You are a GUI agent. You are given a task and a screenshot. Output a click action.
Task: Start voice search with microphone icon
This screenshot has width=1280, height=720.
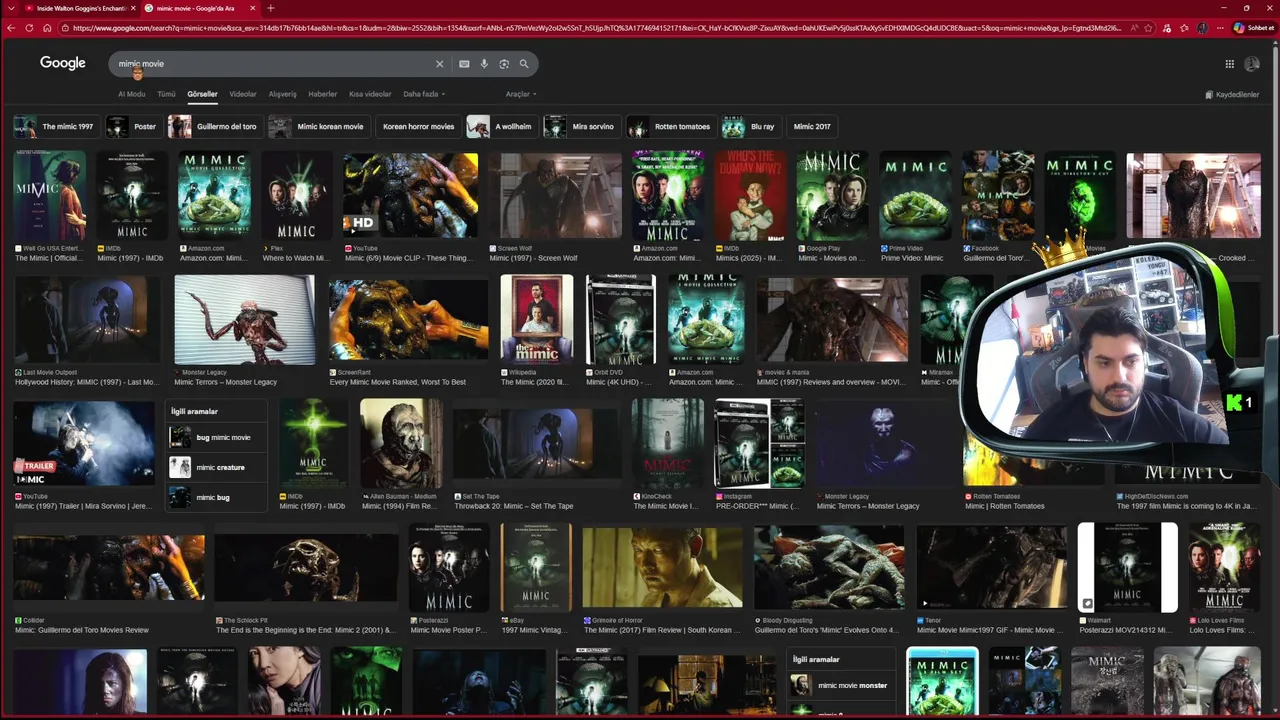(484, 64)
